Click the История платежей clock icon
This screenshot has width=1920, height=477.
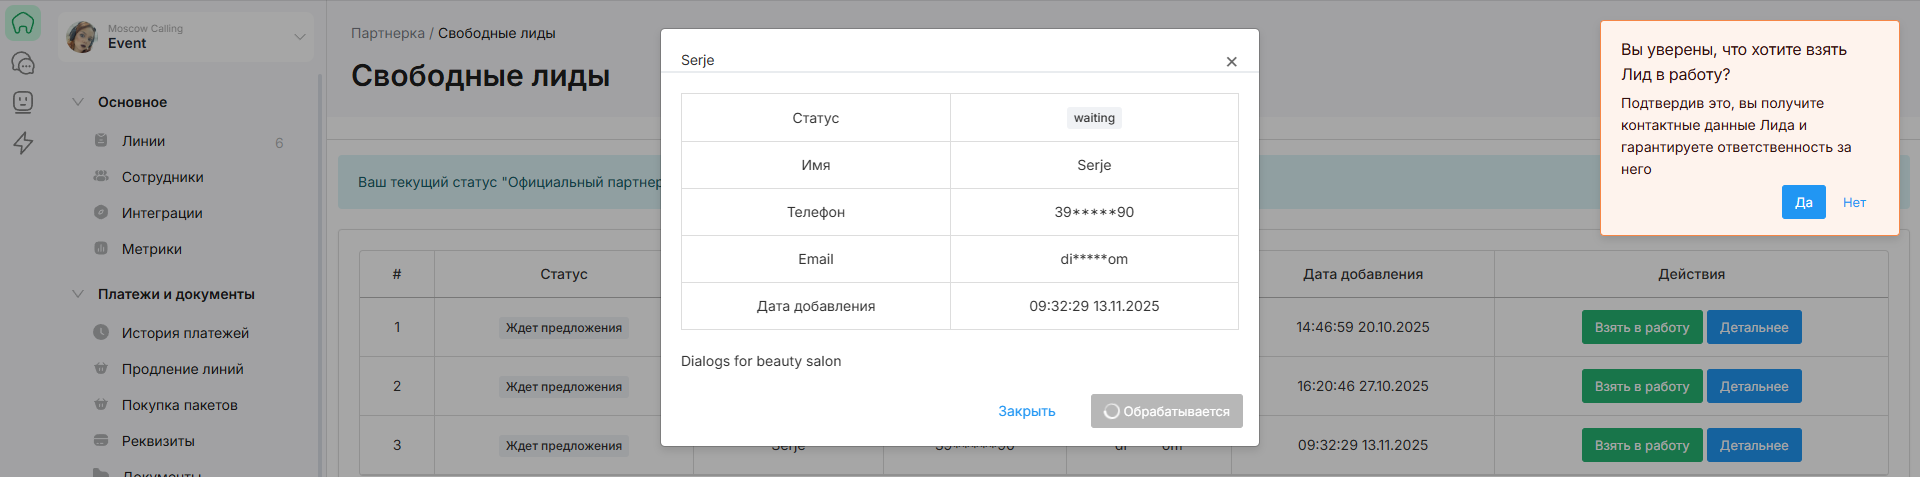click(101, 333)
